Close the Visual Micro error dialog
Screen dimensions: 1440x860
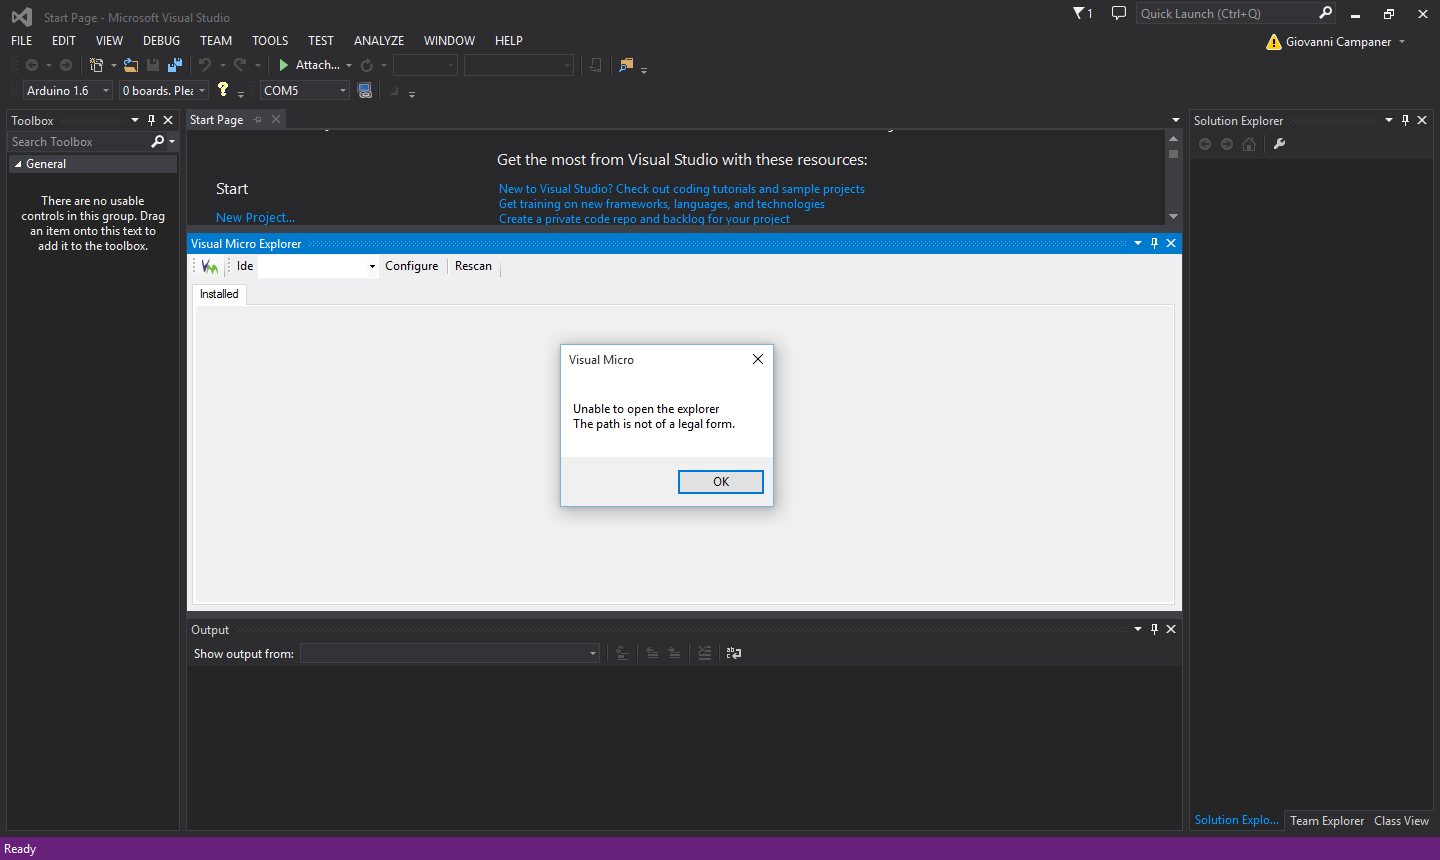click(x=758, y=359)
